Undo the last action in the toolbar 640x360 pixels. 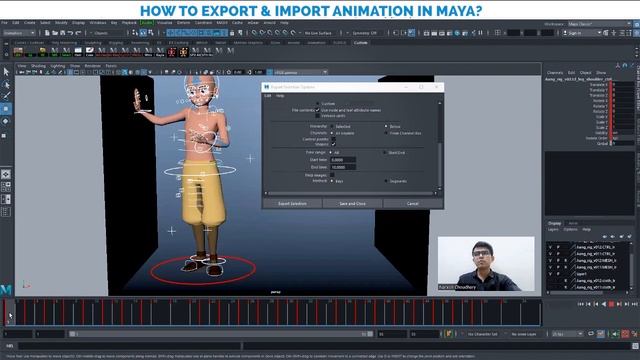click(70, 33)
